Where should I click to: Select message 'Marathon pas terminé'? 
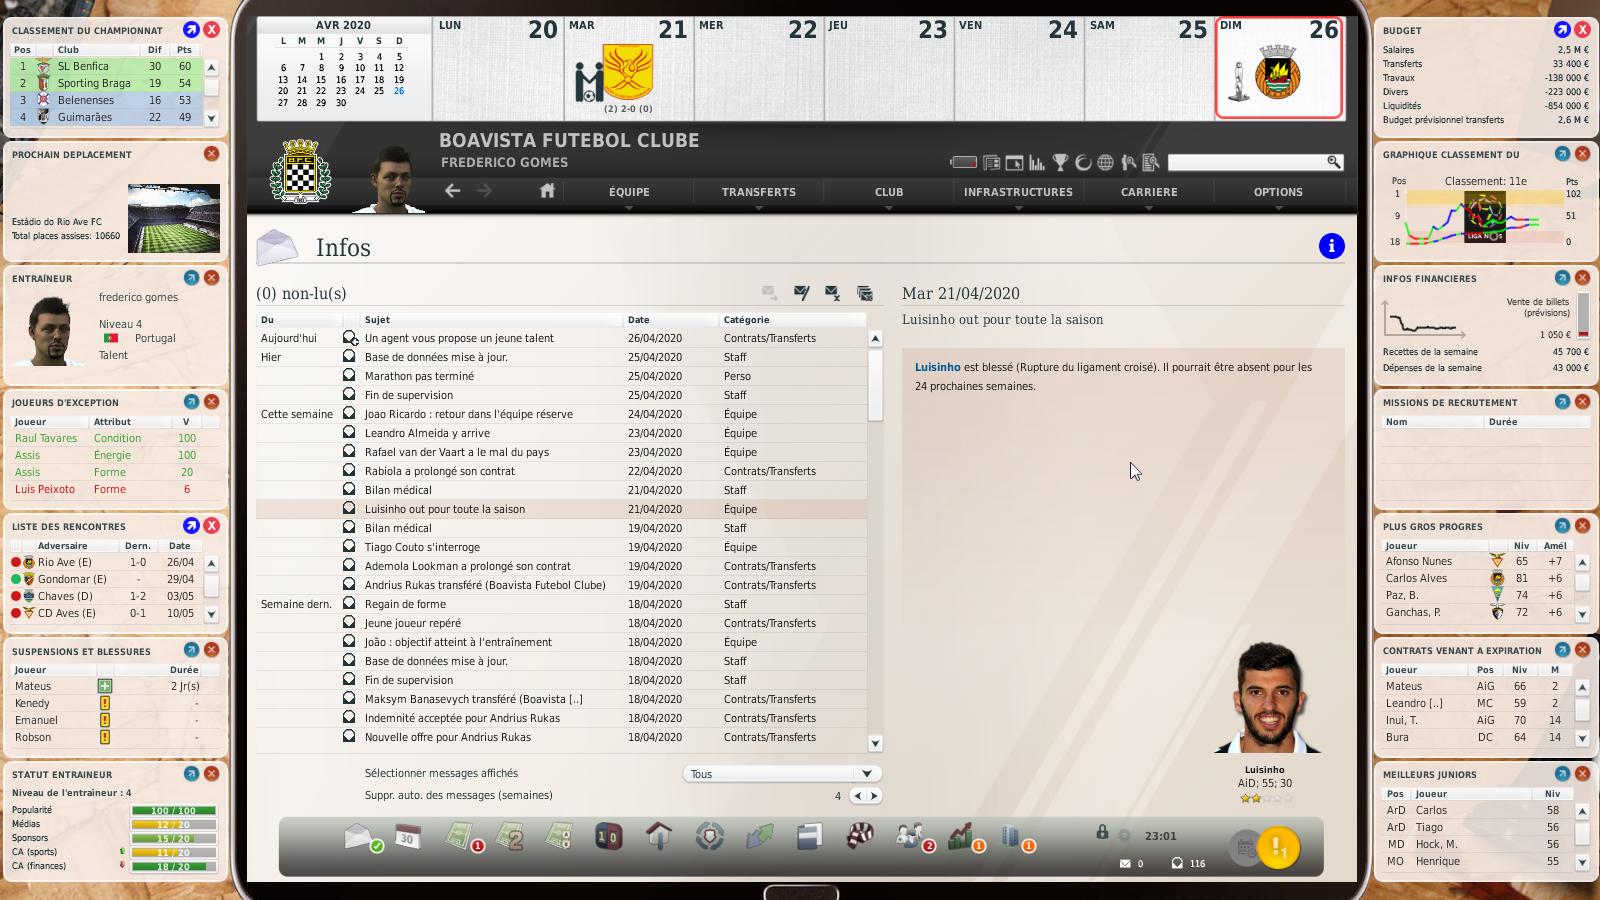coord(561,376)
